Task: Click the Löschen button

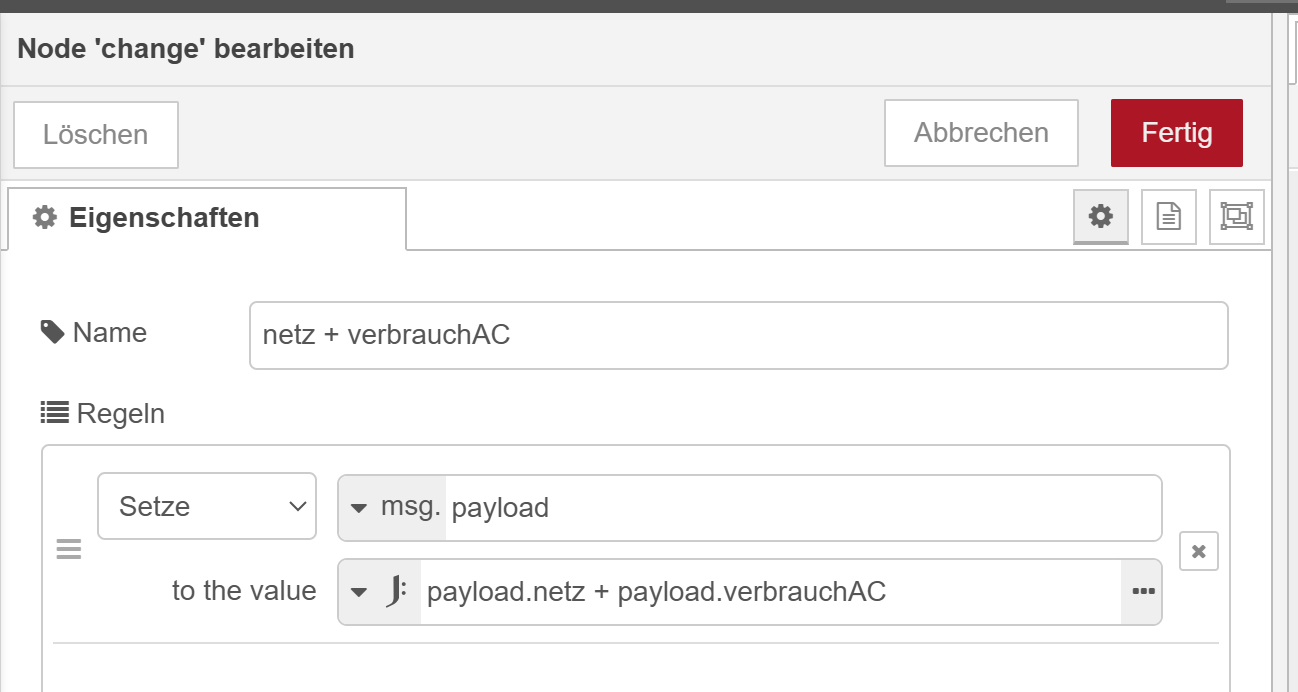Action: (96, 134)
